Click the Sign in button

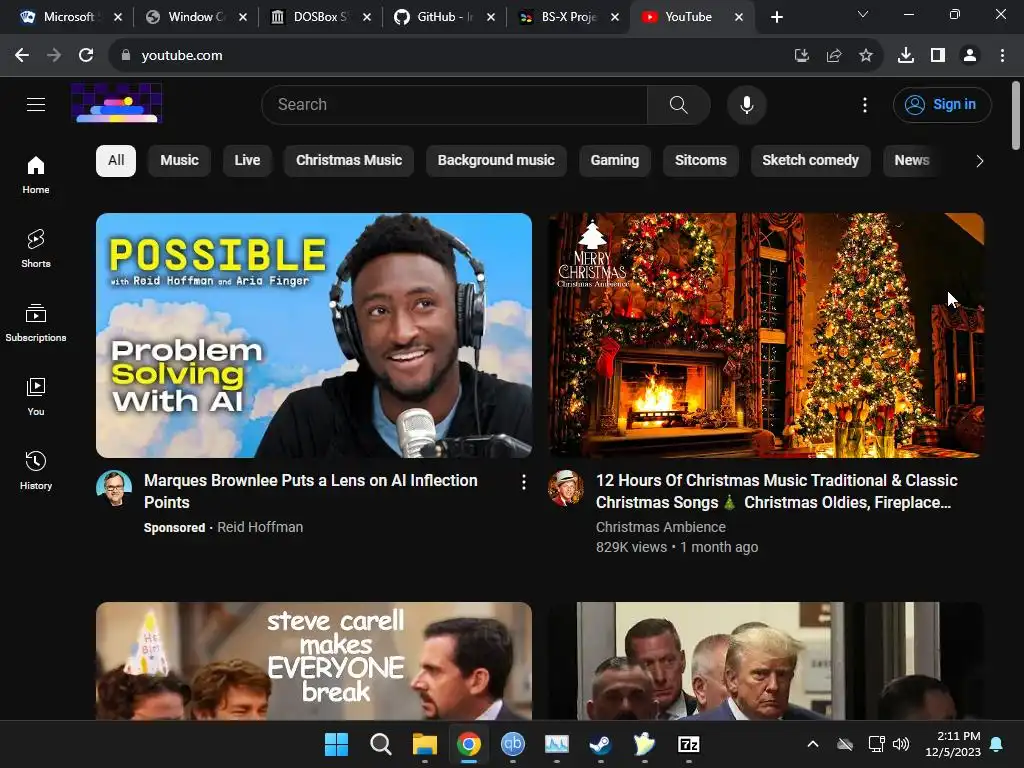942,104
